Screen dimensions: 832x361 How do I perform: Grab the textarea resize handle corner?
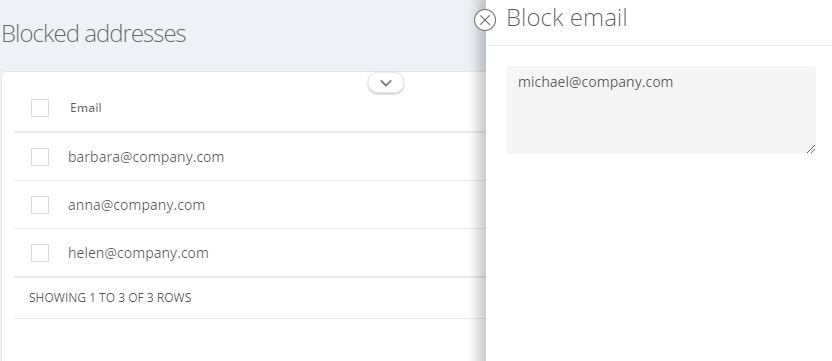point(810,149)
